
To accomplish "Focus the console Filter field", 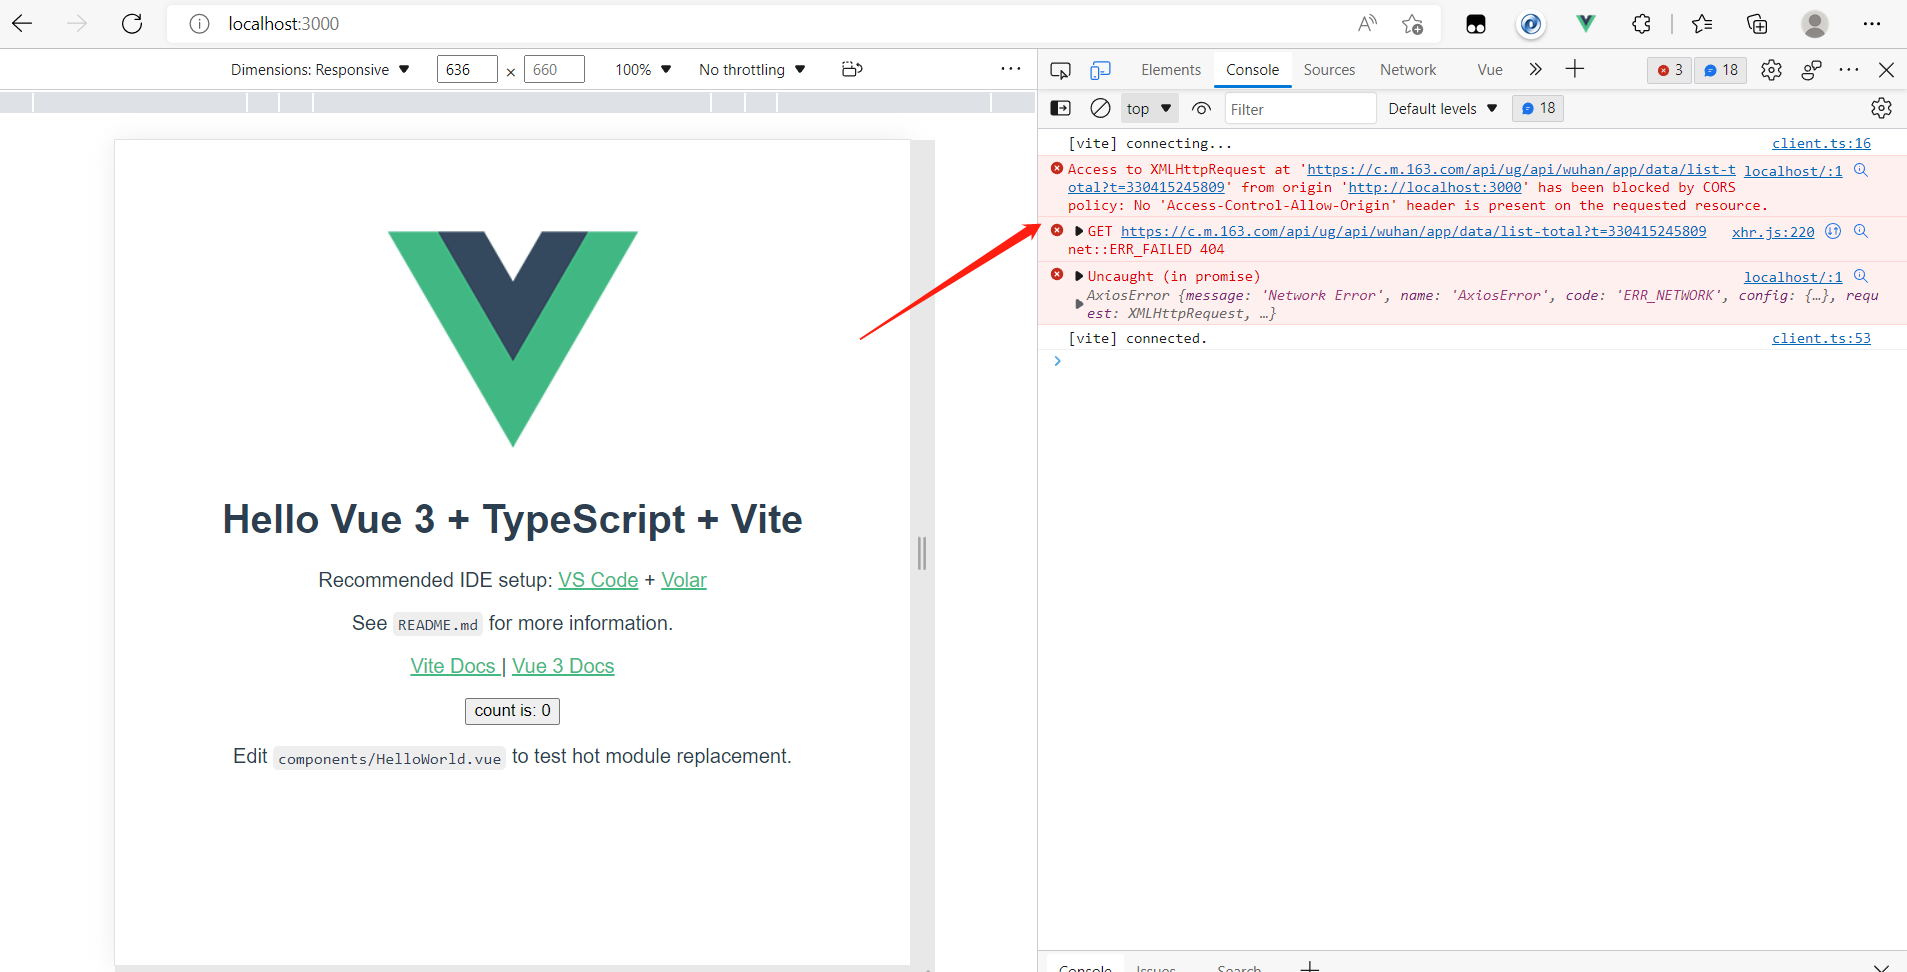I will [1300, 109].
